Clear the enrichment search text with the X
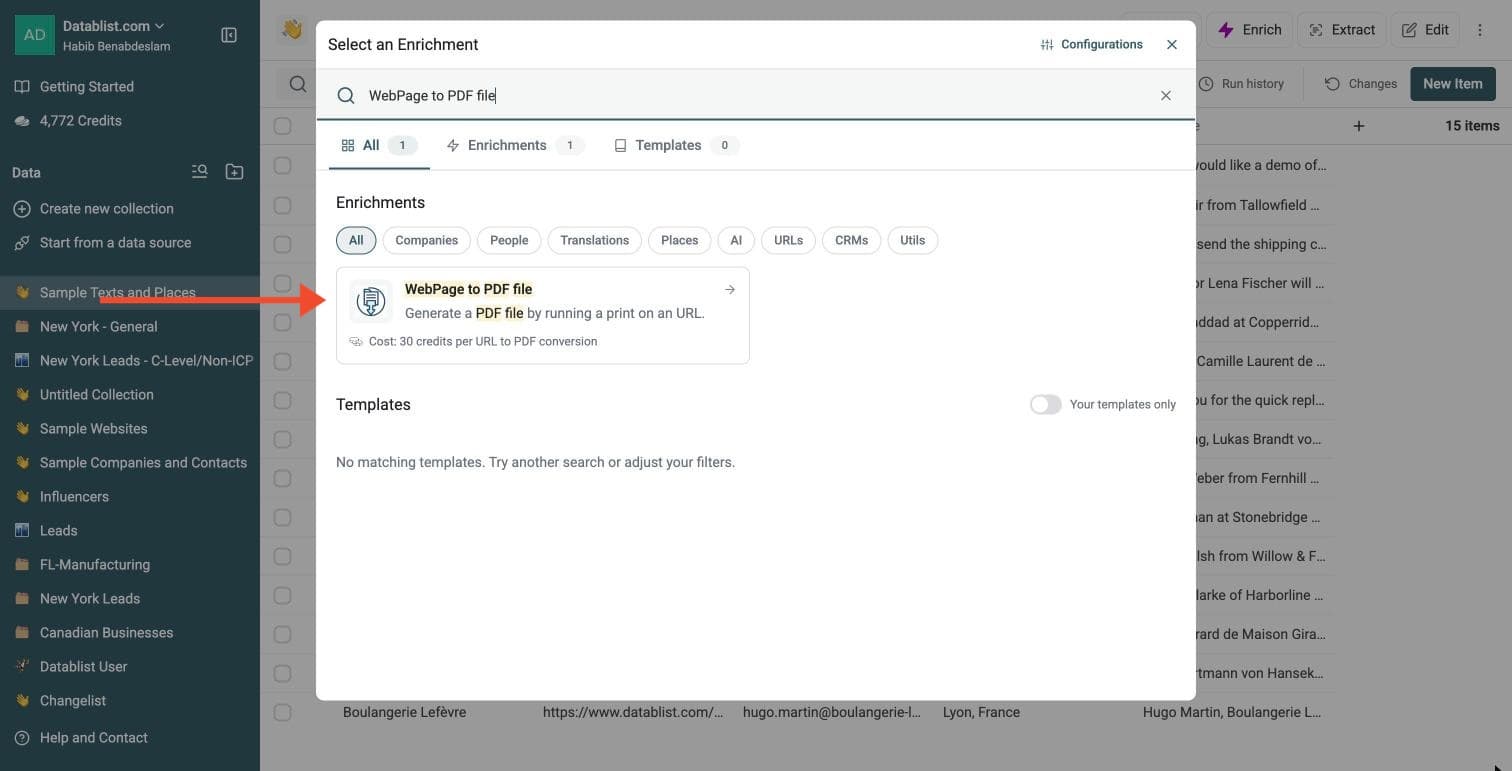This screenshot has width=1512, height=771. 1166,96
